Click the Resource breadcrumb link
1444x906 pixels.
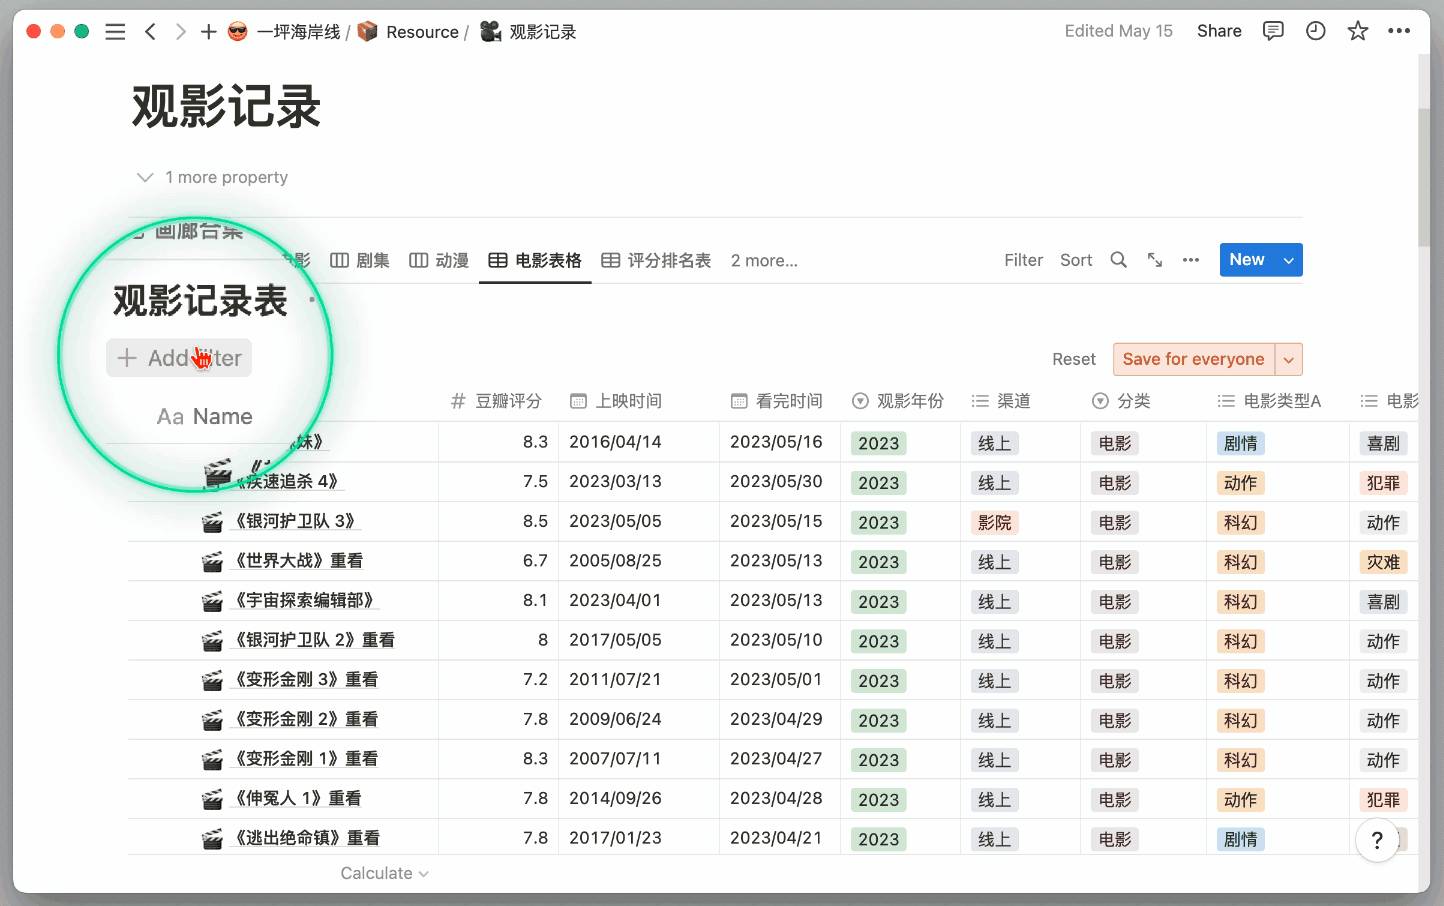(x=408, y=32)
